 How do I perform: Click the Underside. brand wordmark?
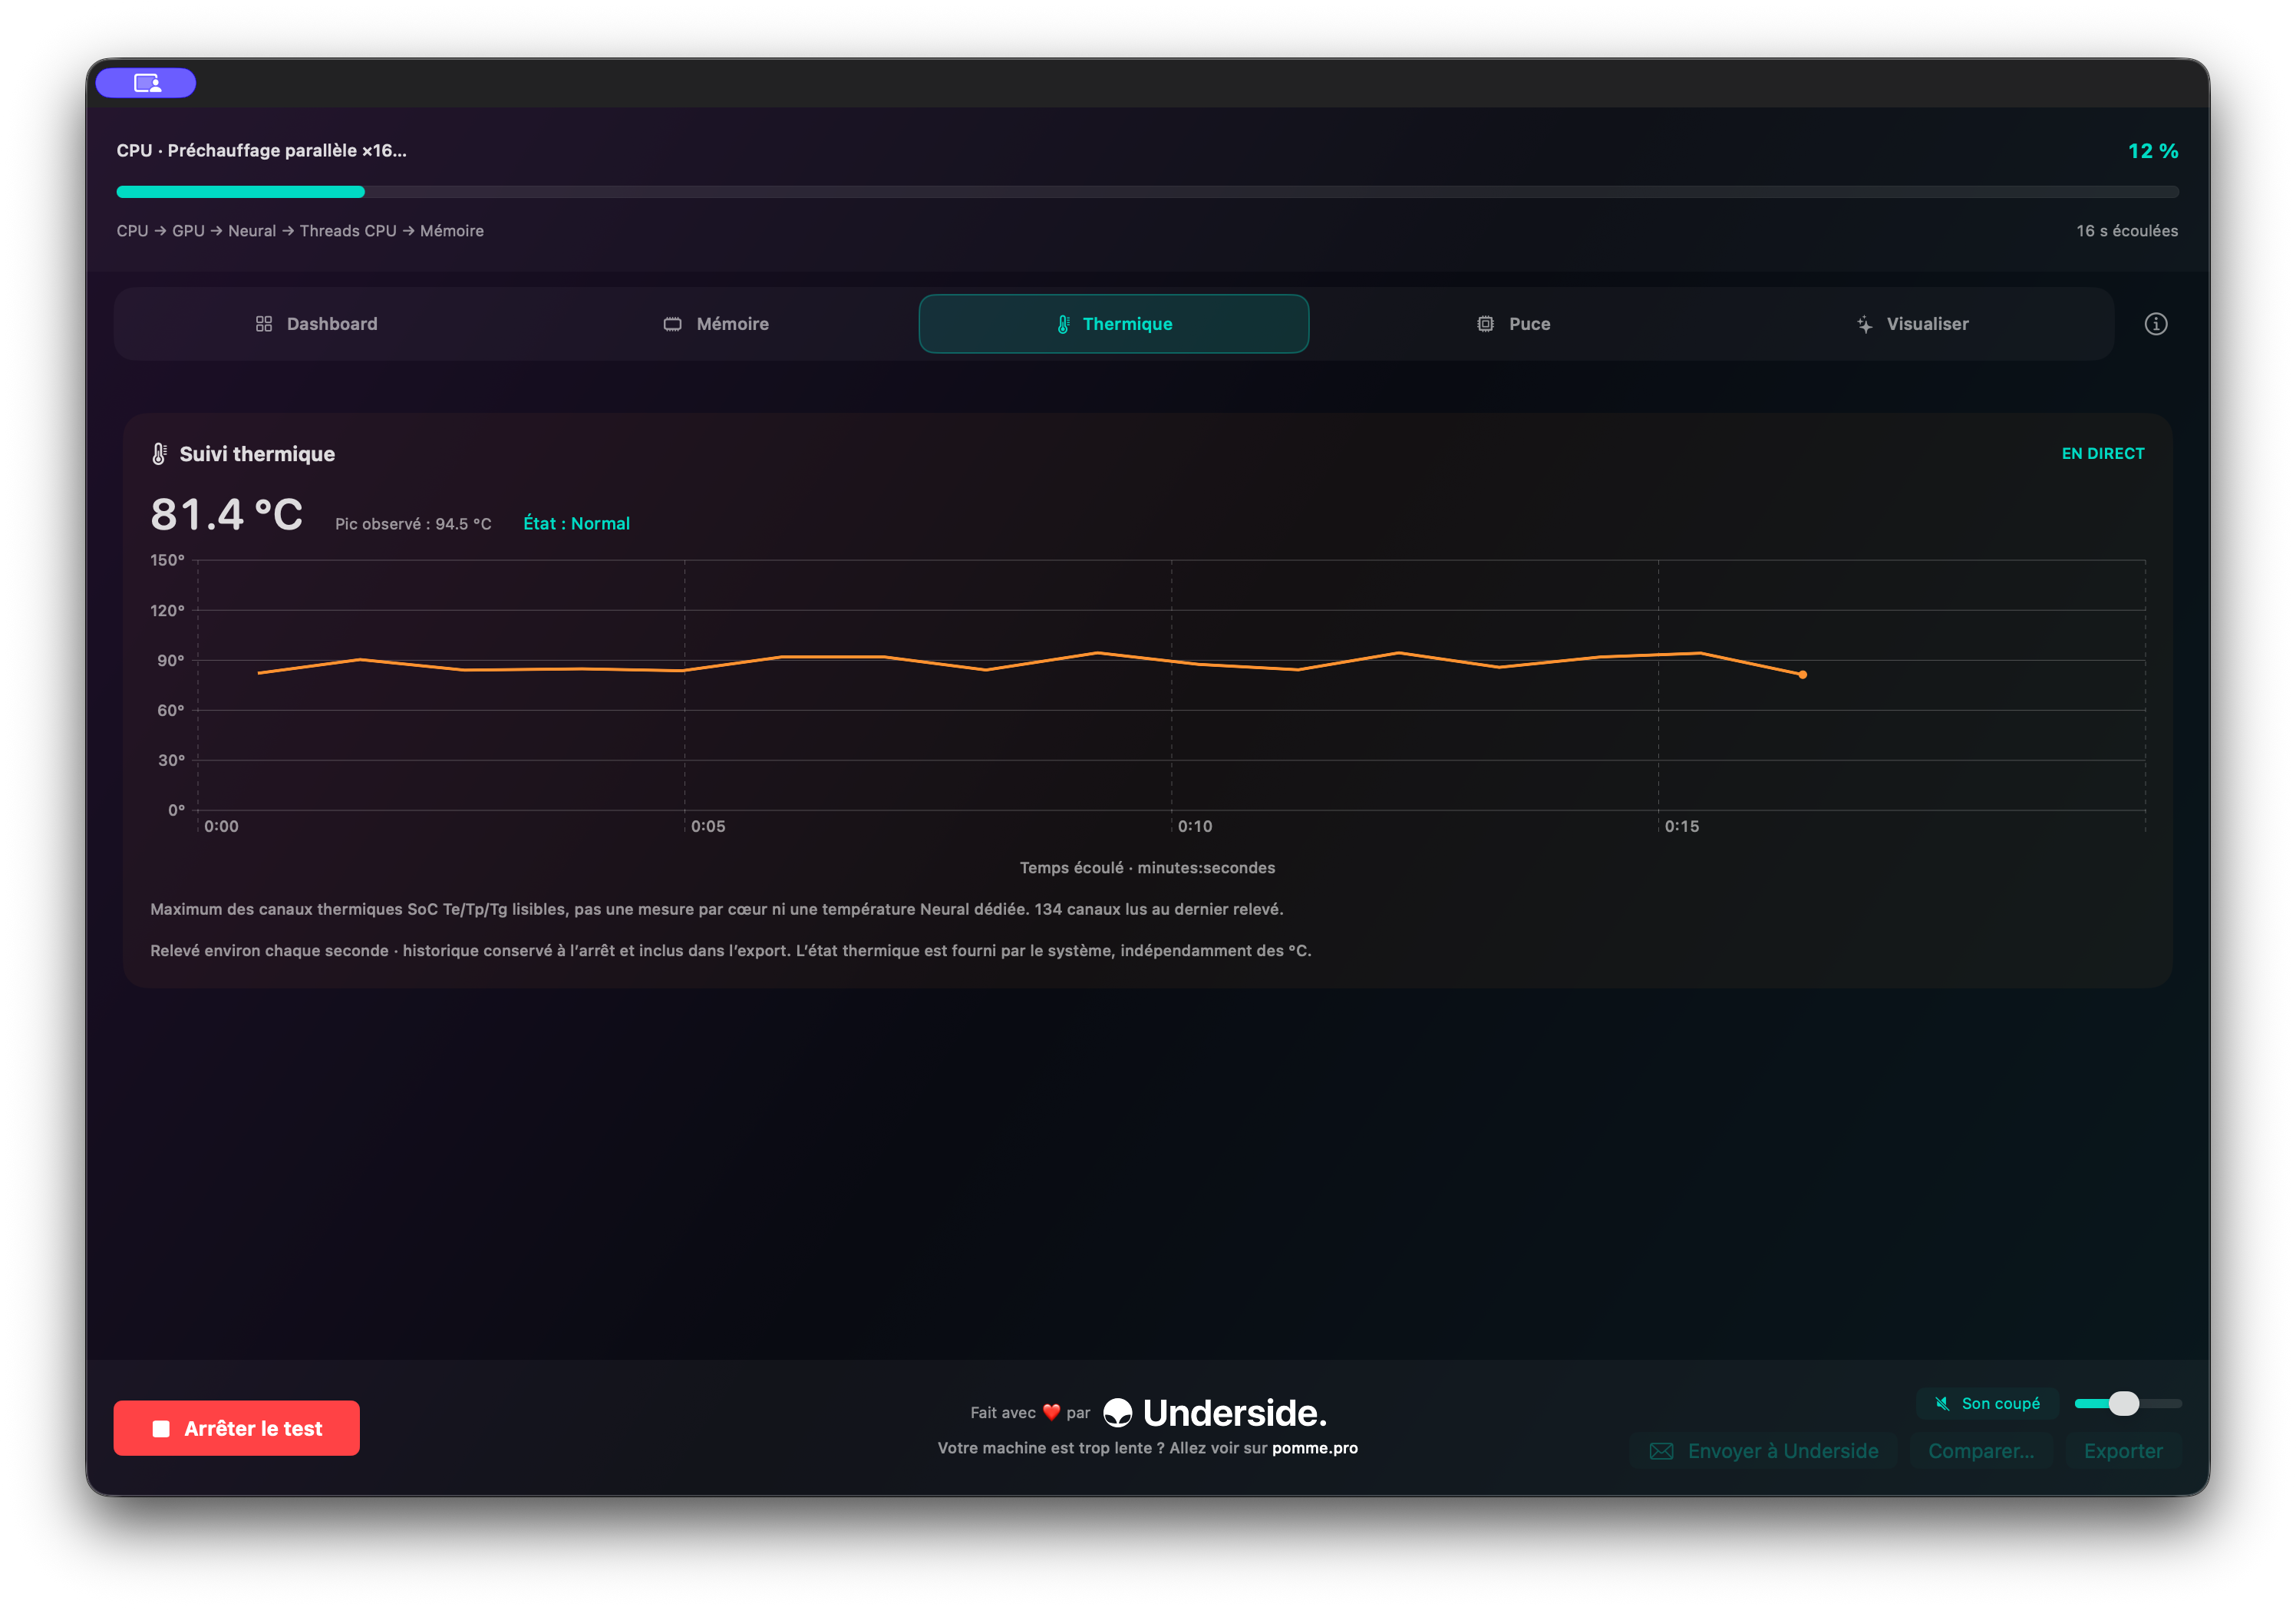(x=1234, y=1413)
